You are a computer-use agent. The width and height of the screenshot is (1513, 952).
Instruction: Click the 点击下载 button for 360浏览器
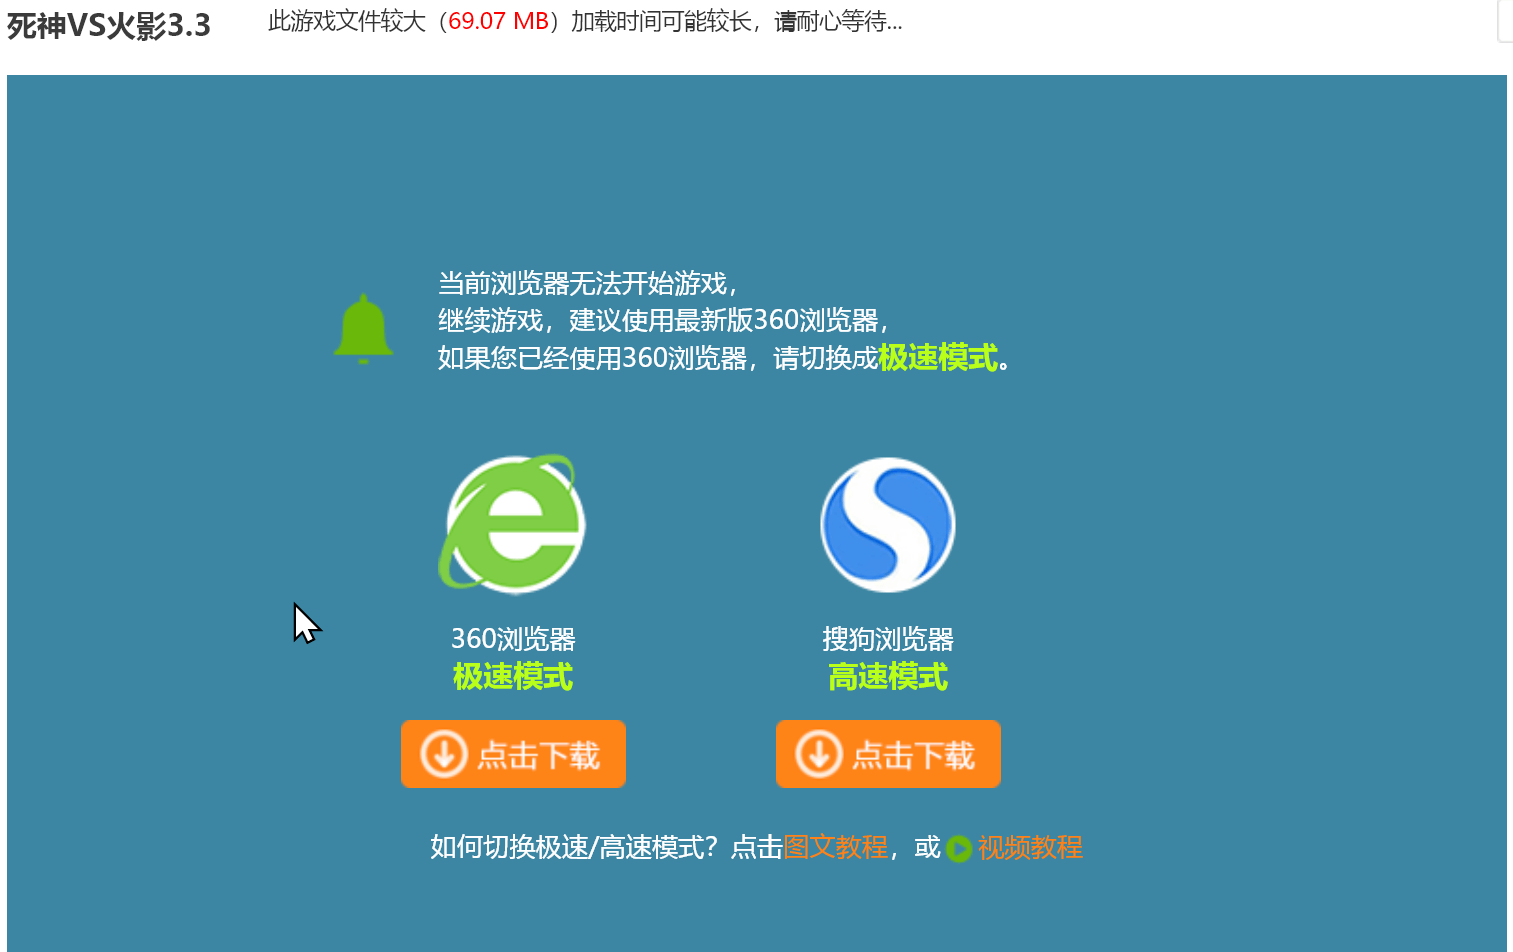(x=512, y=753)
